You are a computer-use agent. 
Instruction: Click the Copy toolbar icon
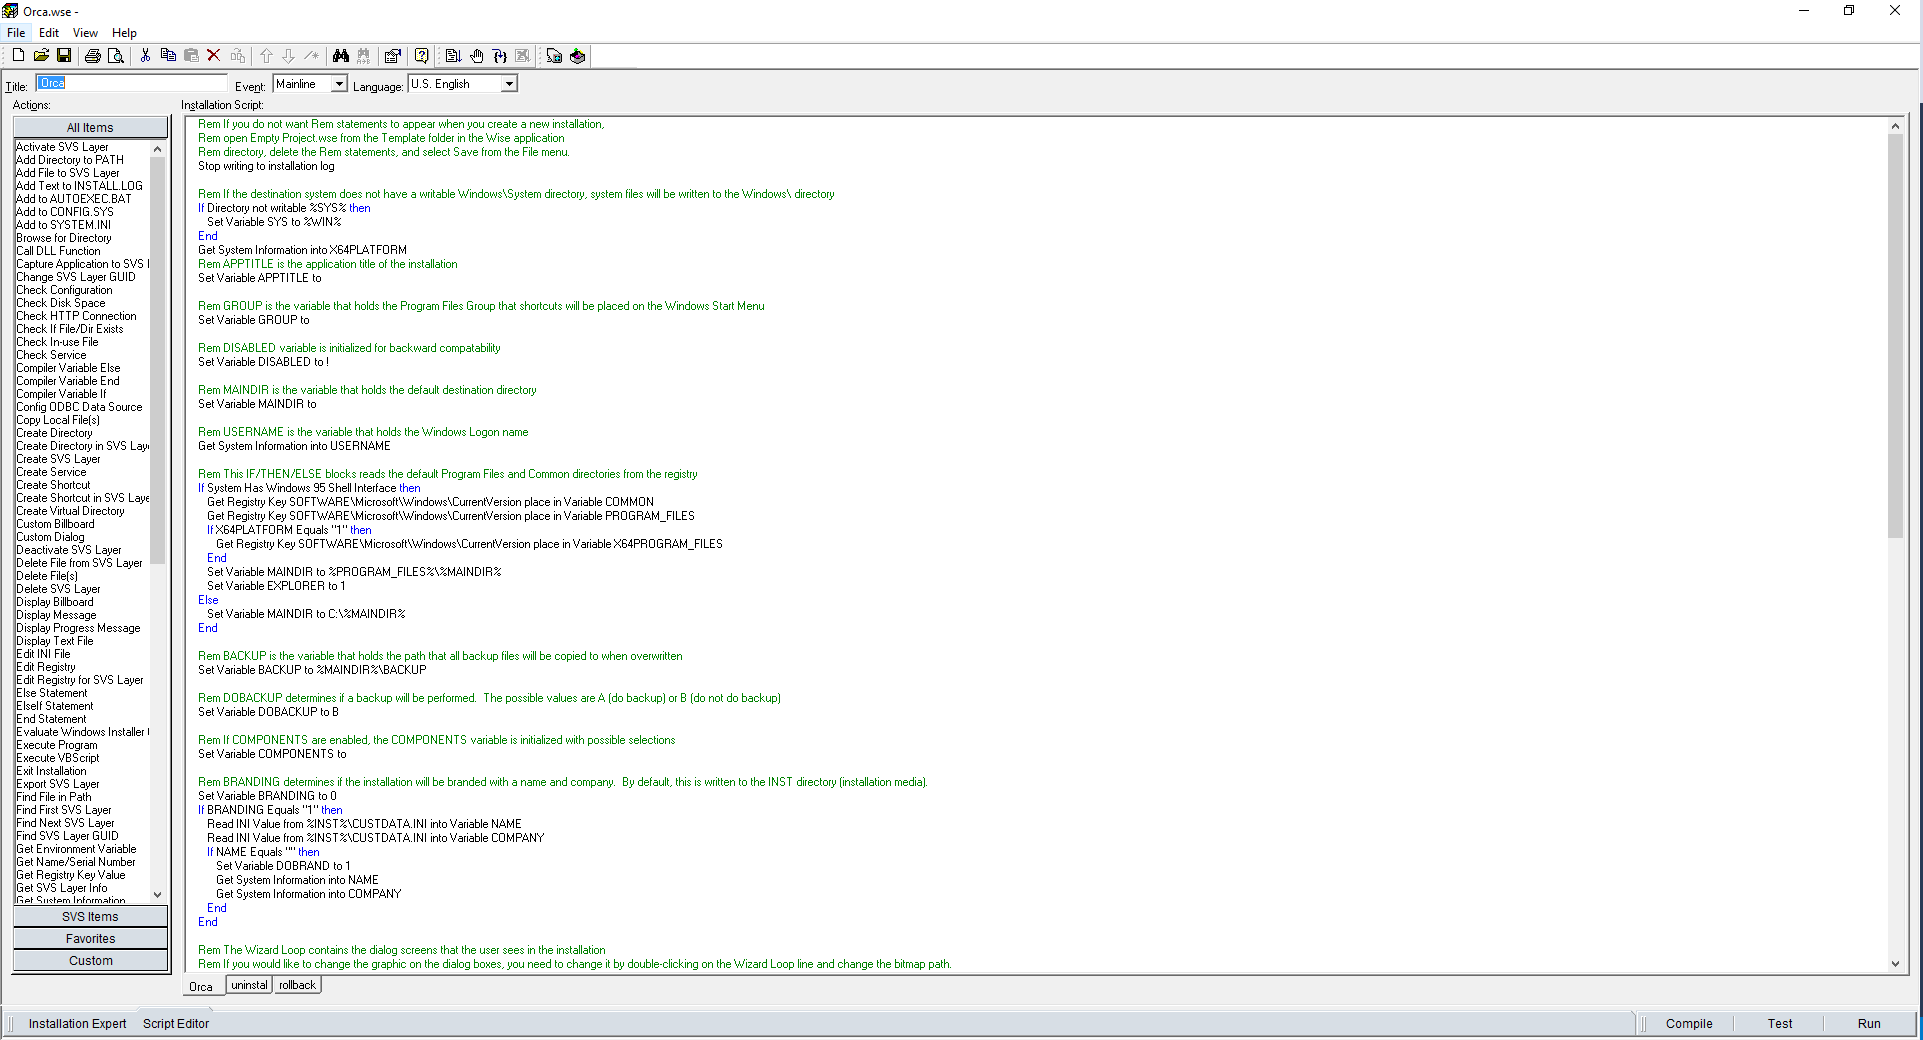click(168, 56)
